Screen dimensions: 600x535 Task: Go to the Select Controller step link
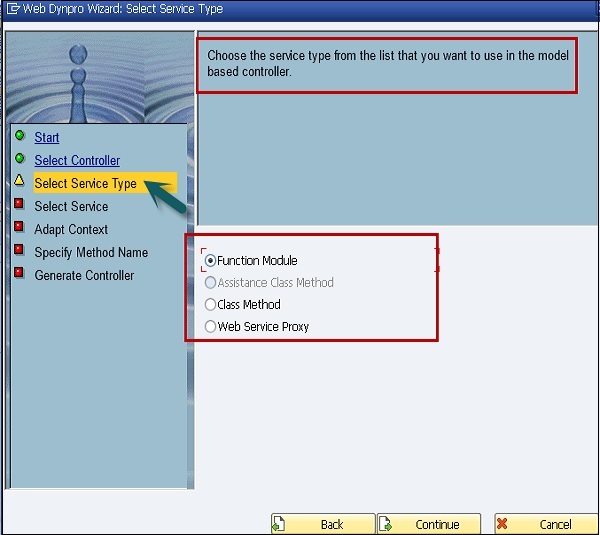(77, 161)
